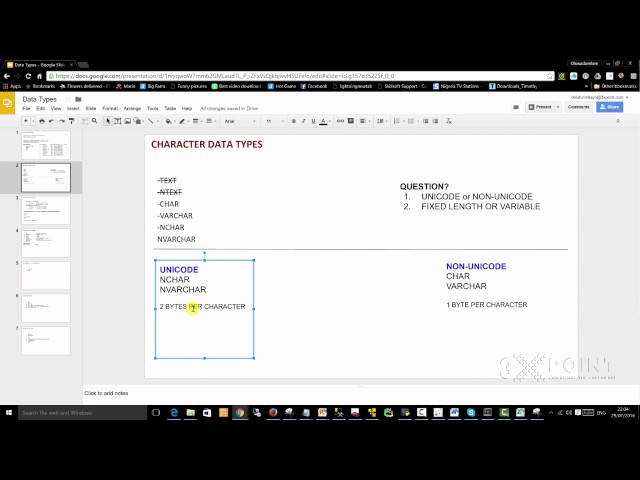Star the Data Types presentation
The height and width of the screenshot is (480, 640).
[x=68, y=99]
